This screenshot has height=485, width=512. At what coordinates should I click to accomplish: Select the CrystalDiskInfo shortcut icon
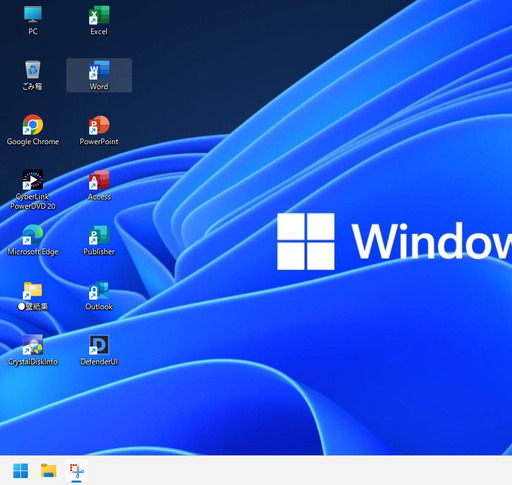click(x=33, y=345)
